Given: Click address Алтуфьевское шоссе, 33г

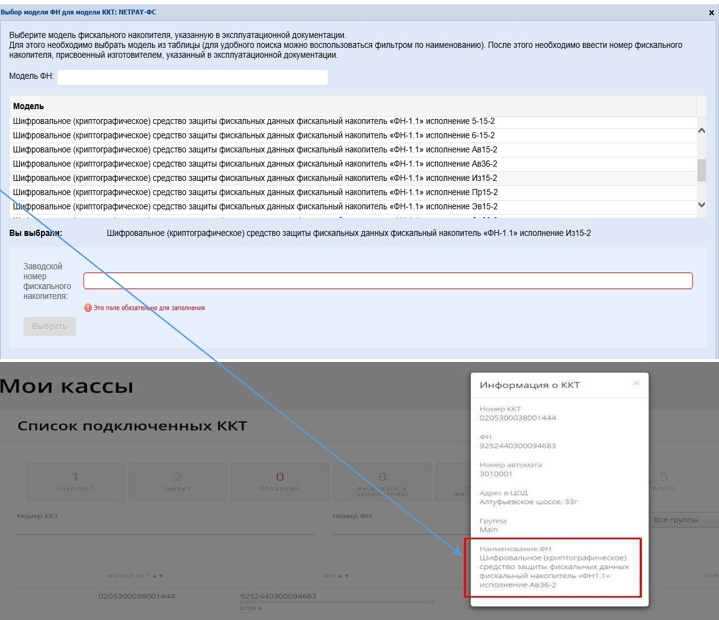Looking at the screenshot, I should [529, 502].
